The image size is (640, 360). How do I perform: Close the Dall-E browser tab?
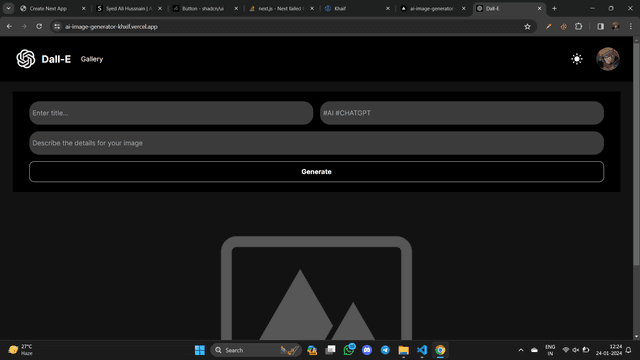pos(539,8)
